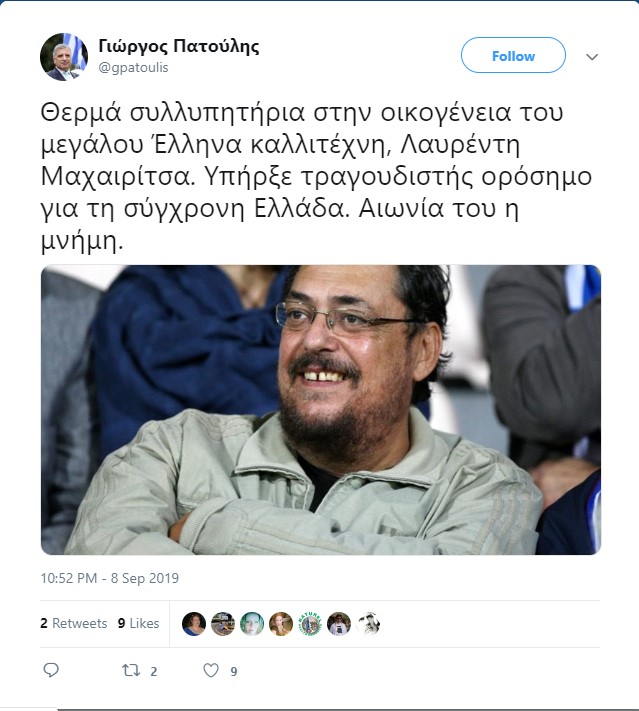Open the attached photo of smiling man
This screenshot has width=639, height=711.
(321, 410)
